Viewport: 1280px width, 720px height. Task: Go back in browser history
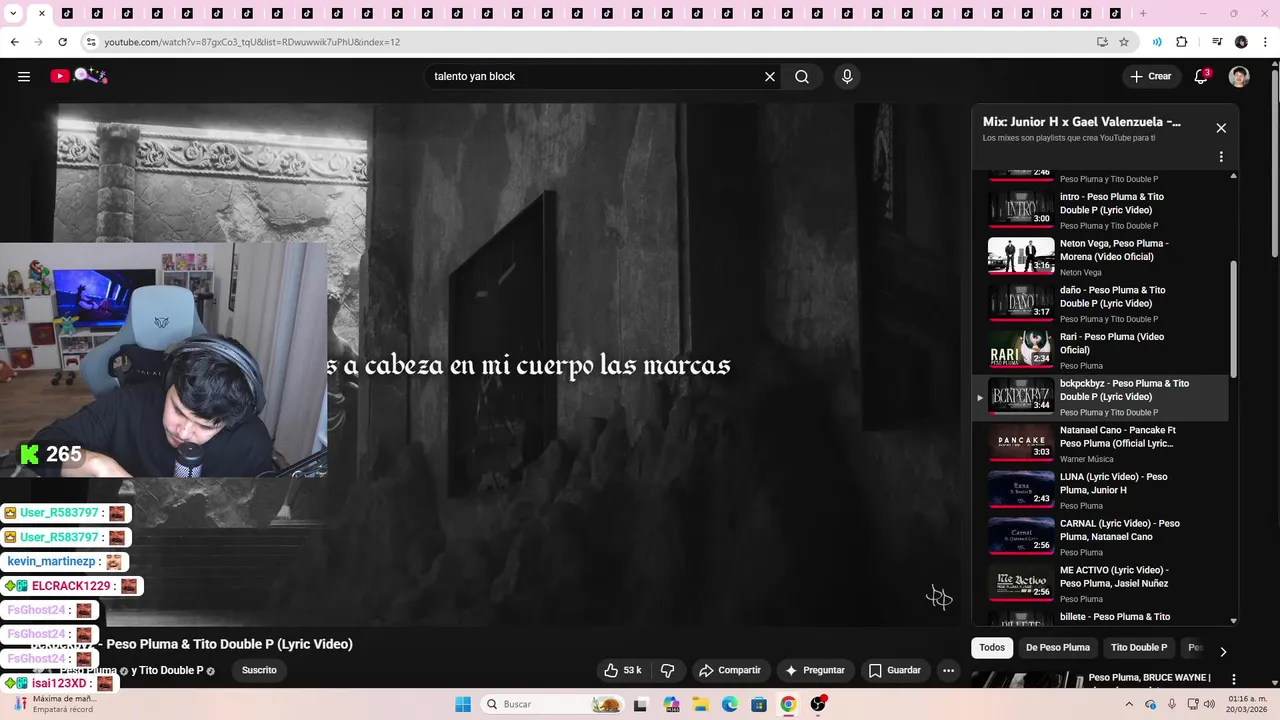[x=14, y=42]
